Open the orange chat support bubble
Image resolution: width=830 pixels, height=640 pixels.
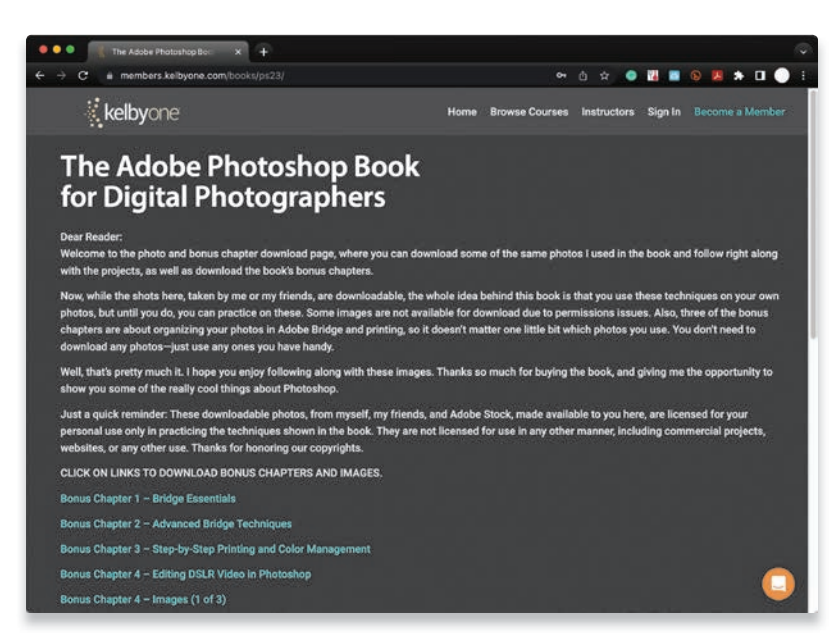778,583
